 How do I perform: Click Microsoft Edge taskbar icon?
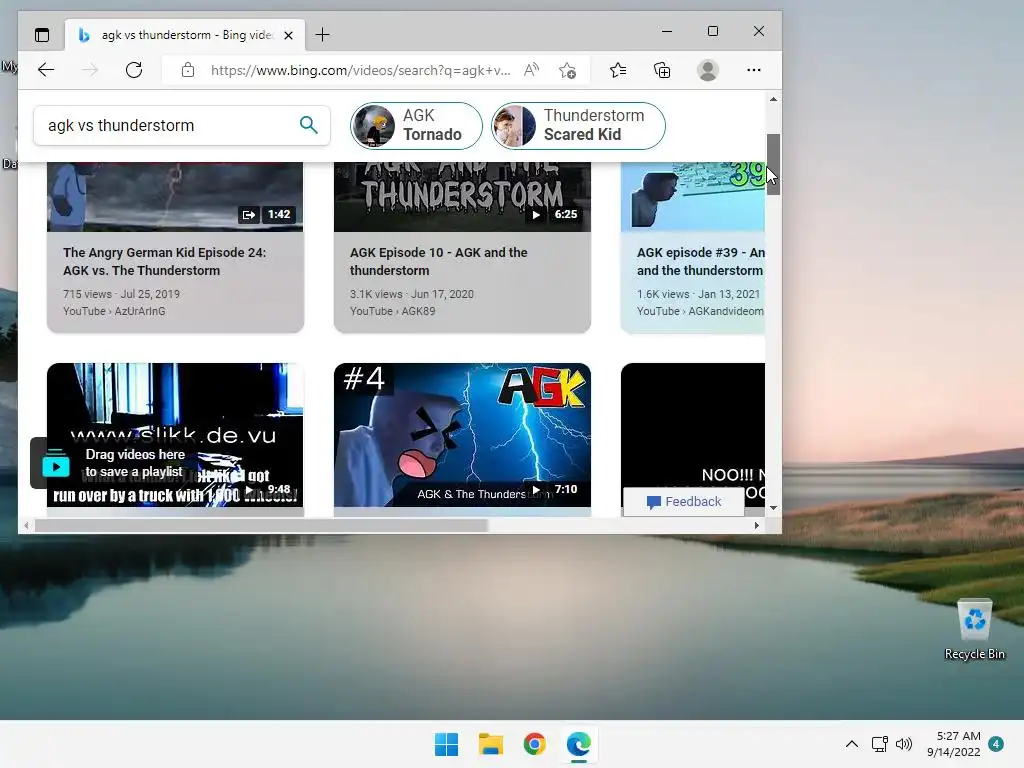tap(579, 744)
